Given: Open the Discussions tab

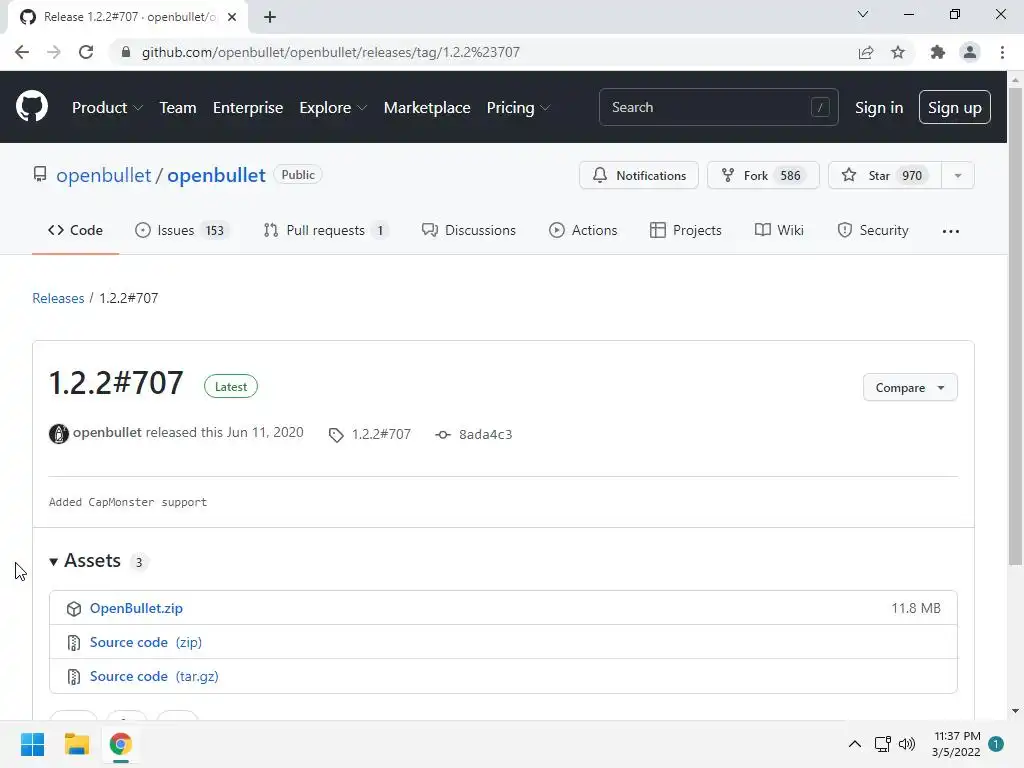Looking at the screenshot, I should click(x=468, y=230).
